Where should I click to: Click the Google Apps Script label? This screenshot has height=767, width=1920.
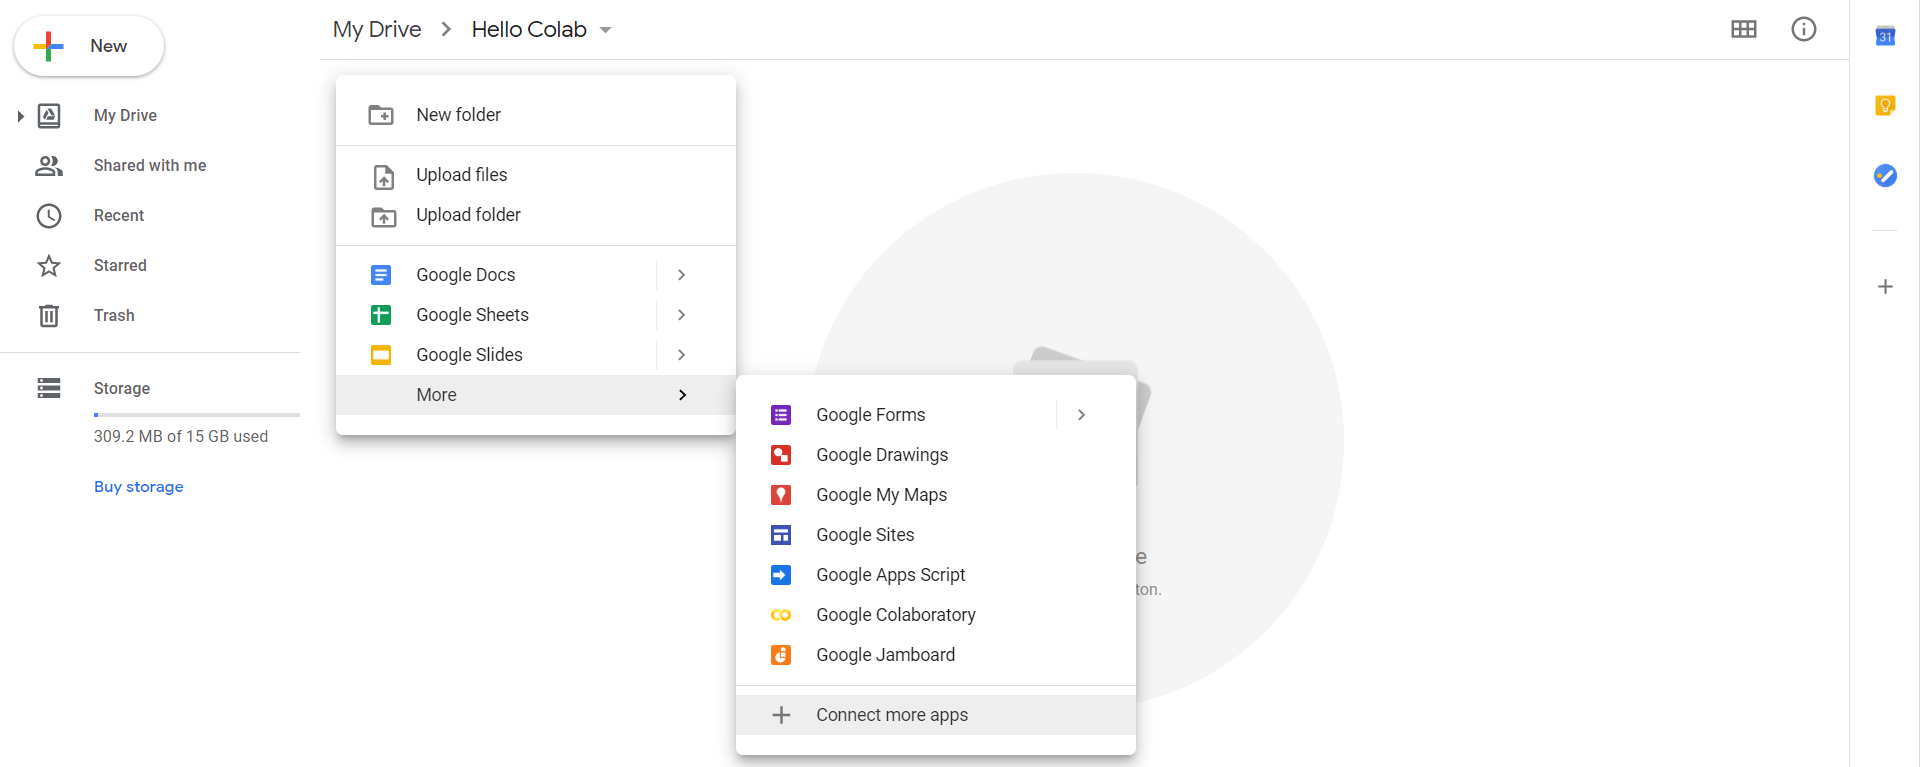pos(890,575)
